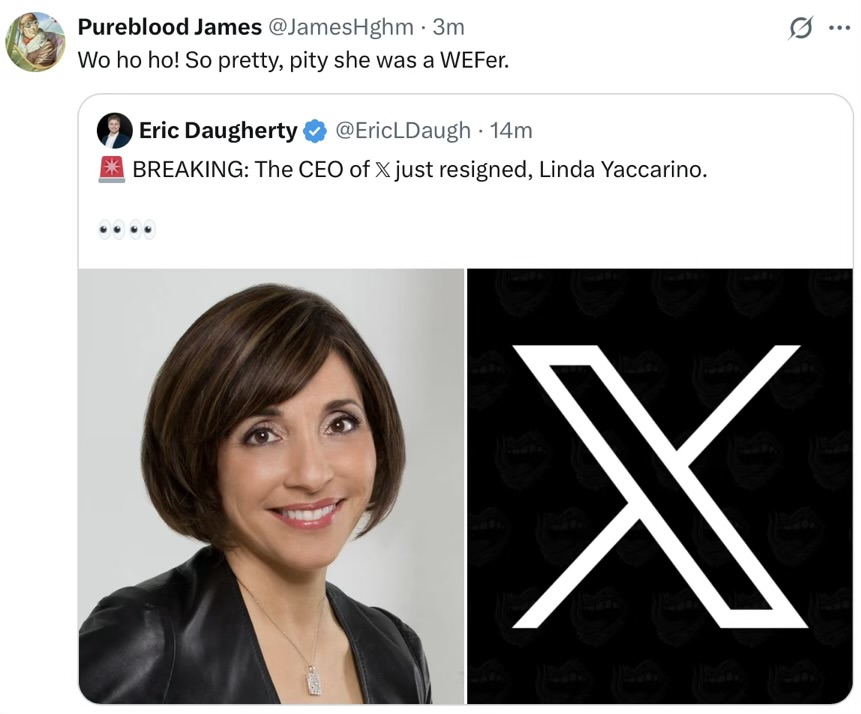This screenshot has width=861, height=714.
Task: Click the 3m timestamp
Action: click(449, 27)
